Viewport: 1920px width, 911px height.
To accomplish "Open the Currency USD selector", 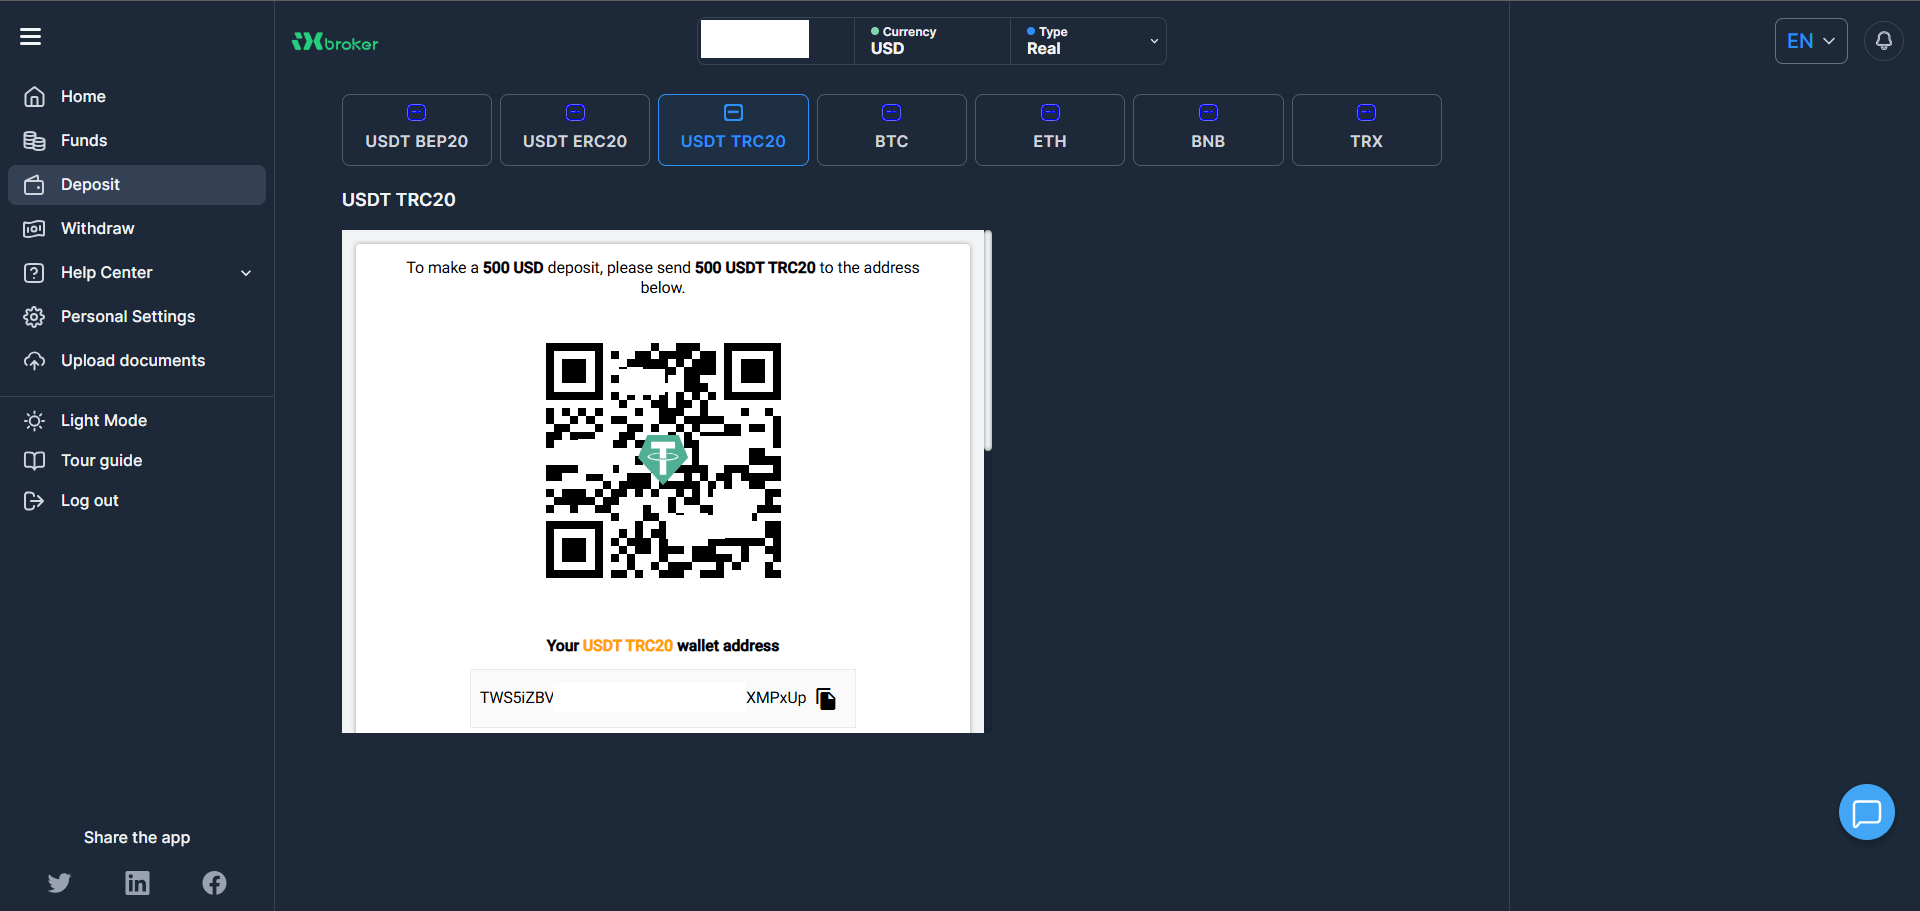I will tap(932, 41).
